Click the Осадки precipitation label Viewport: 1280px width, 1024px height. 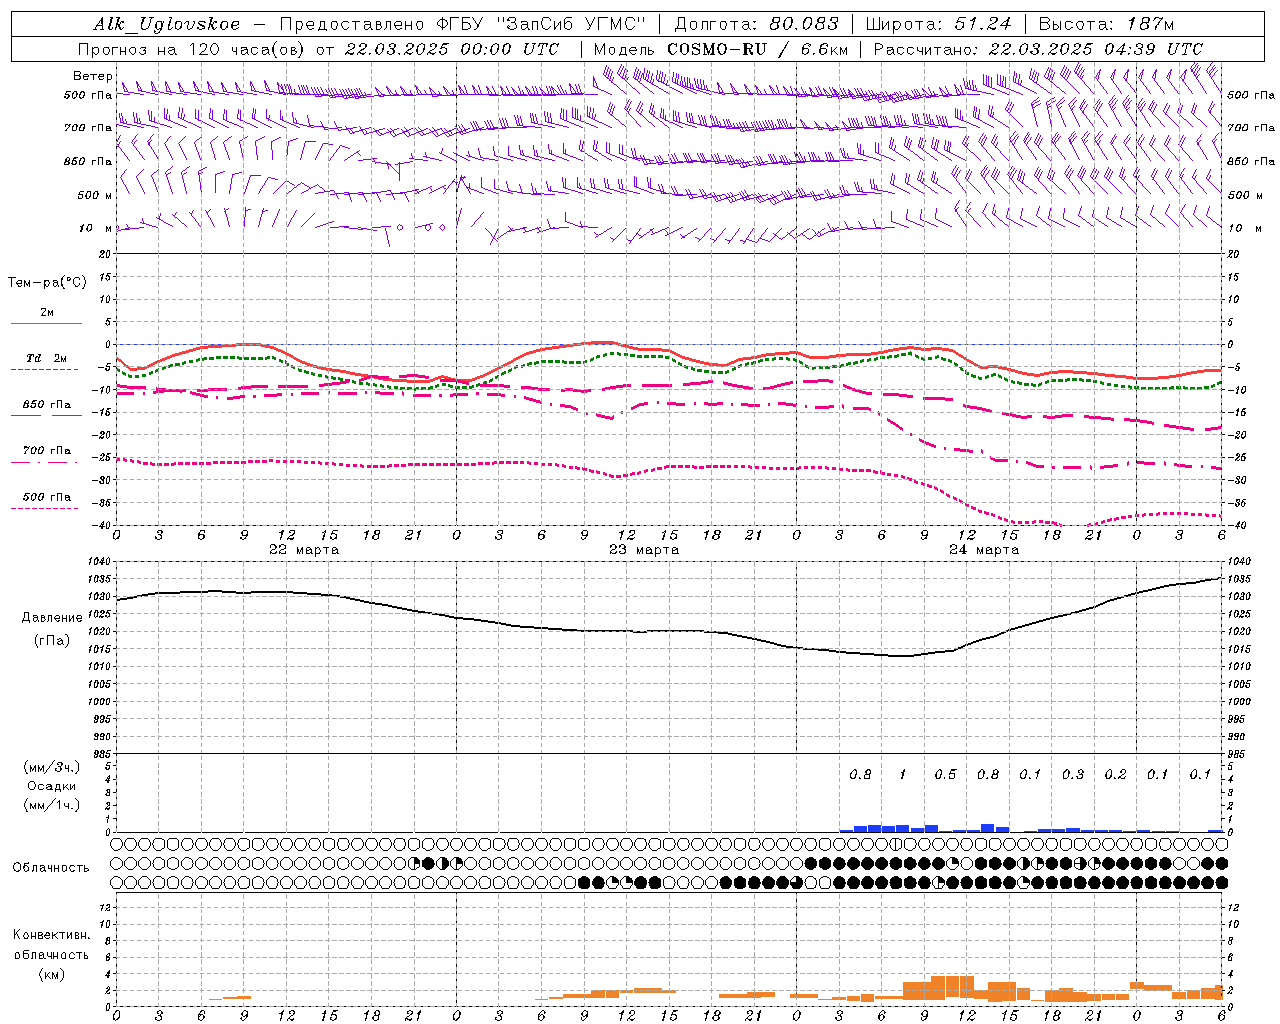(x=52, y=786)
